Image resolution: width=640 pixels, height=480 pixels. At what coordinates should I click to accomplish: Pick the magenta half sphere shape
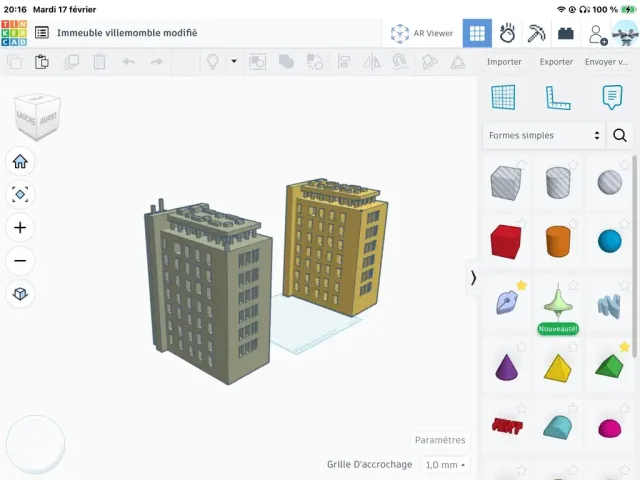[x=609, y=429]
